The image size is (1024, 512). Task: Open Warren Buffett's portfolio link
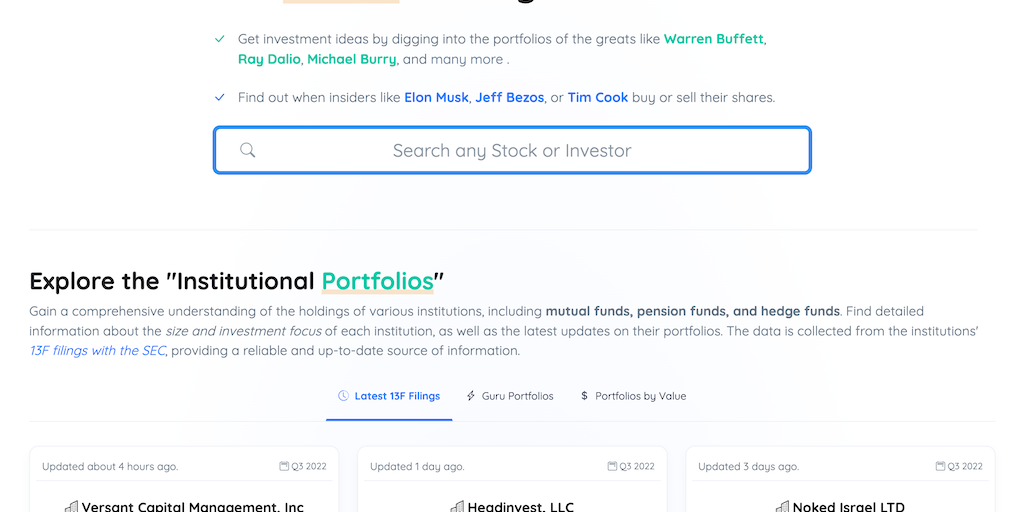[x=714, y=39]
